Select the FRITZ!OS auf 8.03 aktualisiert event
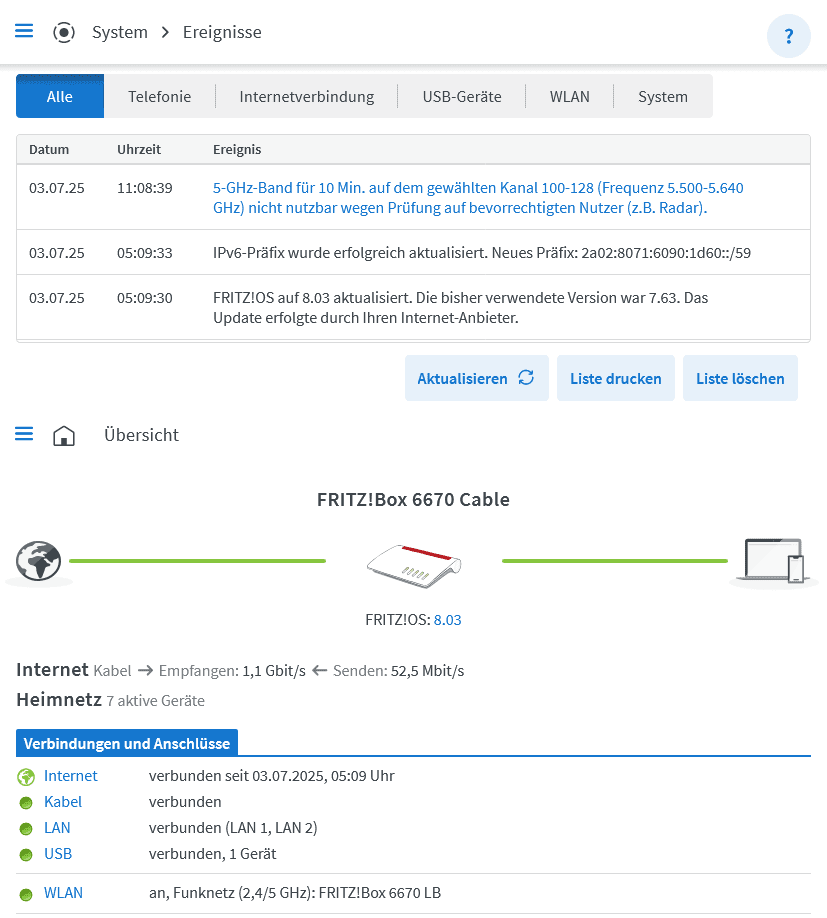The height and width of the screenshot is (918, 827). click(x=413, y=307)
